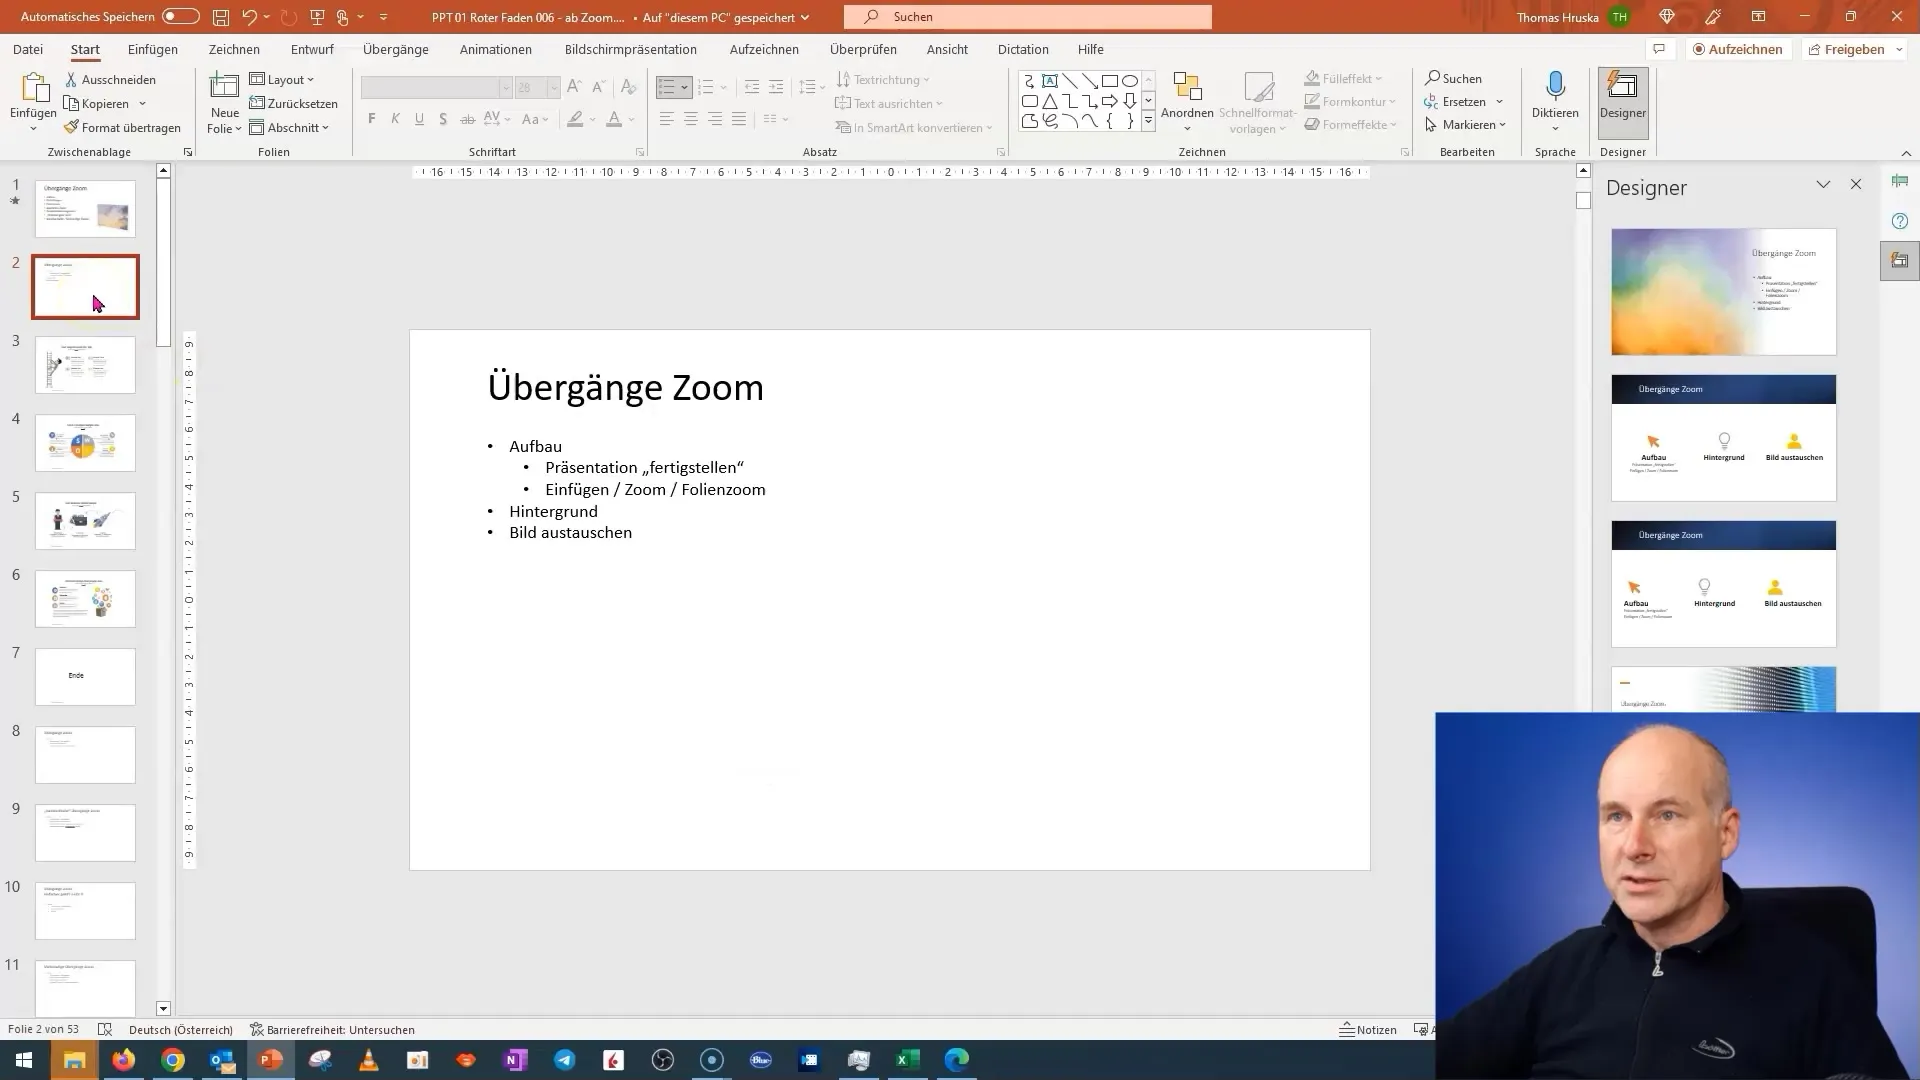The width and height of the screenshot is (1920, 1080).
Task: Open Übergänge tab in ribbon
Action: [x=396, y=49]
